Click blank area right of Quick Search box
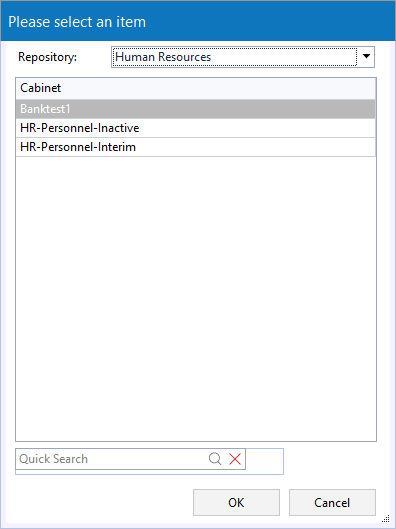The width and height of the screenshot is (396, 529). click(264, 460)
